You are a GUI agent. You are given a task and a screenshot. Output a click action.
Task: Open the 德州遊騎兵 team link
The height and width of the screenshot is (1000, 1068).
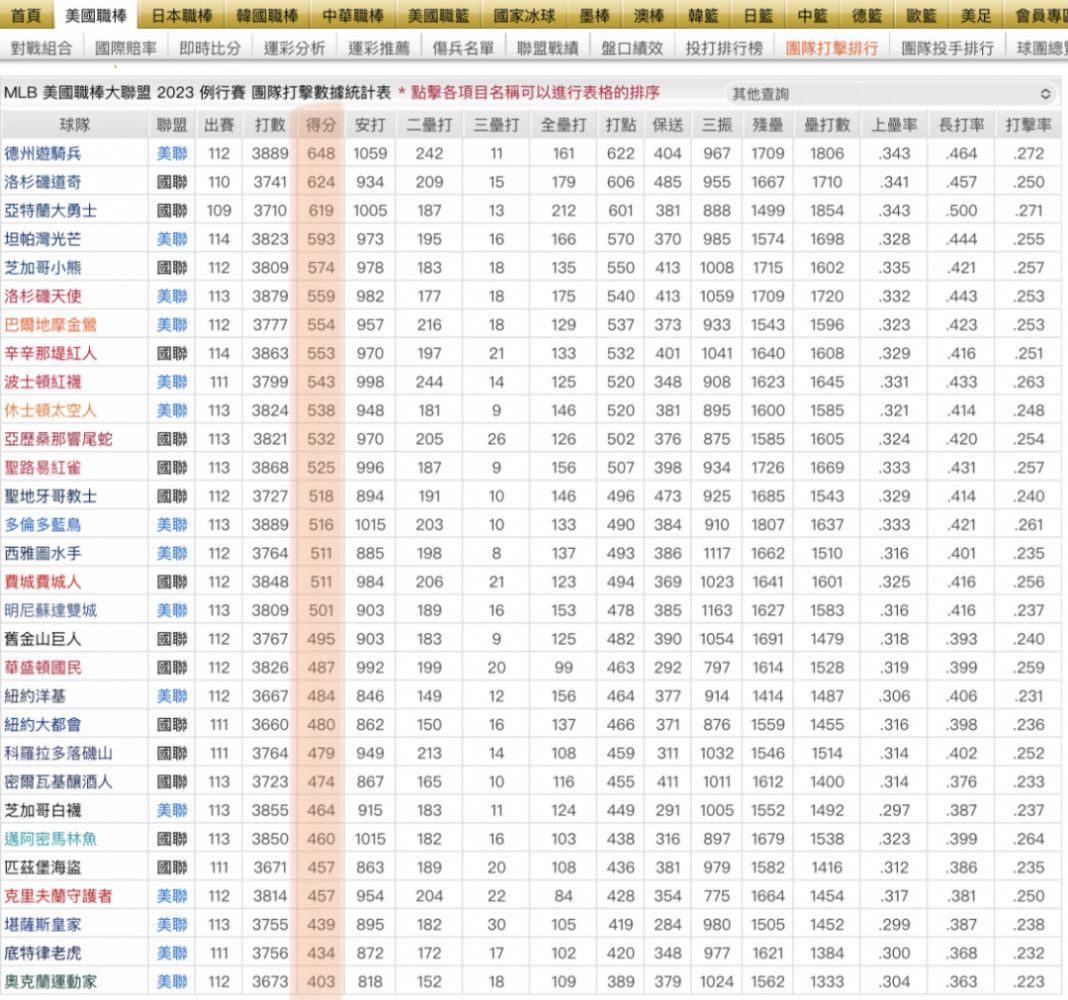coord(43,153)
